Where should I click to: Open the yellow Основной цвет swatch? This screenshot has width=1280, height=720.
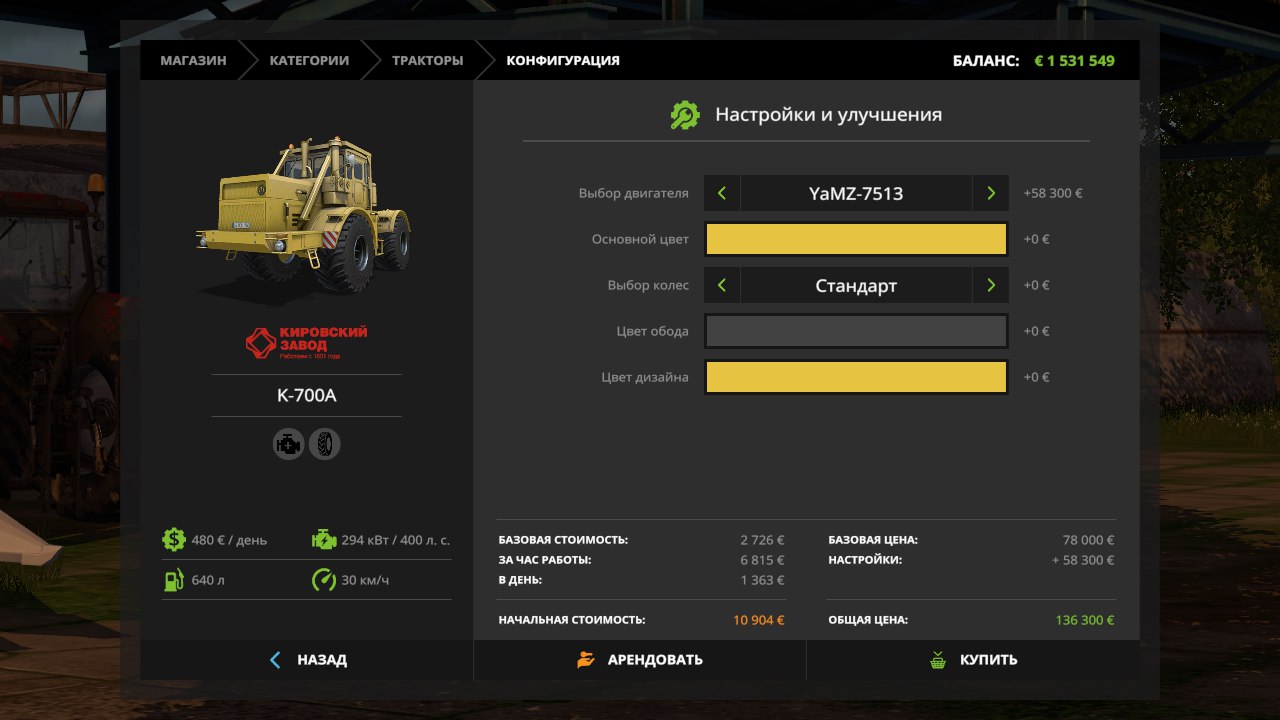856,239
